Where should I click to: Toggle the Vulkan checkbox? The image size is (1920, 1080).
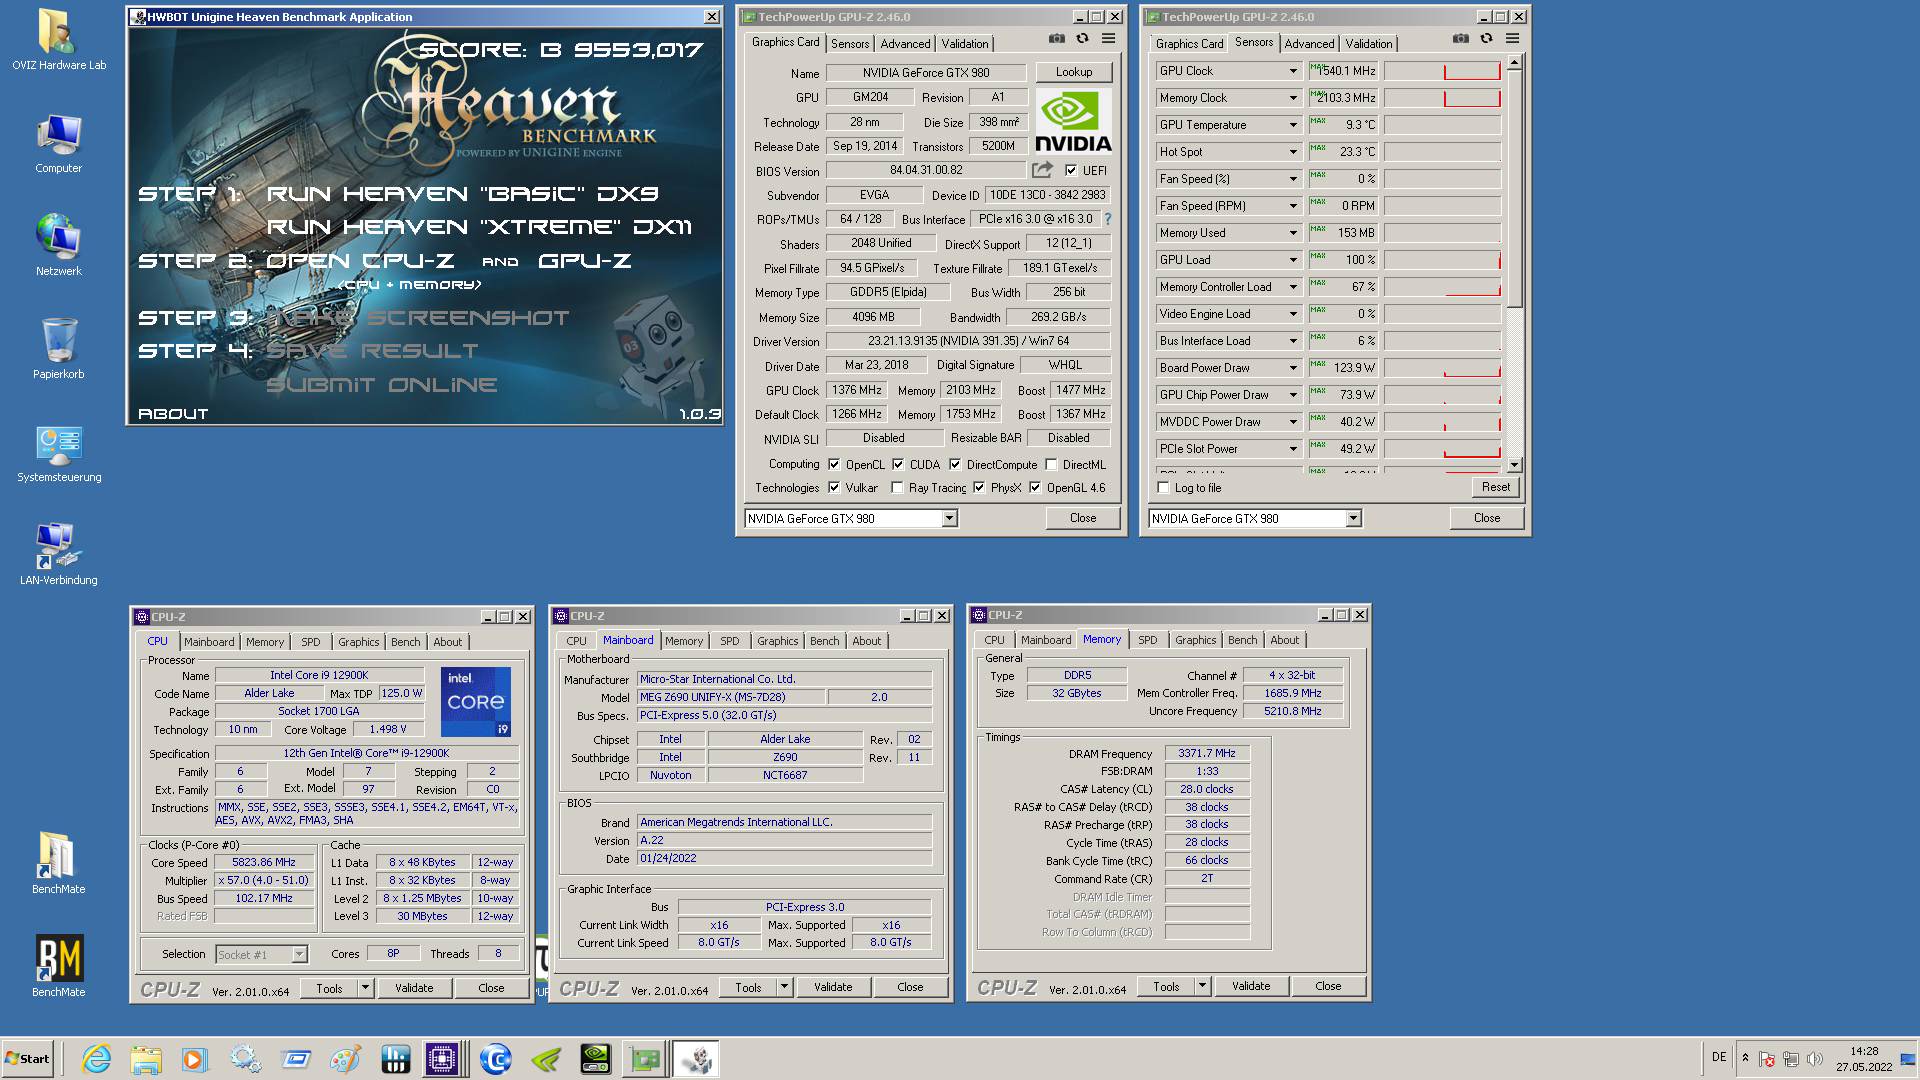(834, 487)
